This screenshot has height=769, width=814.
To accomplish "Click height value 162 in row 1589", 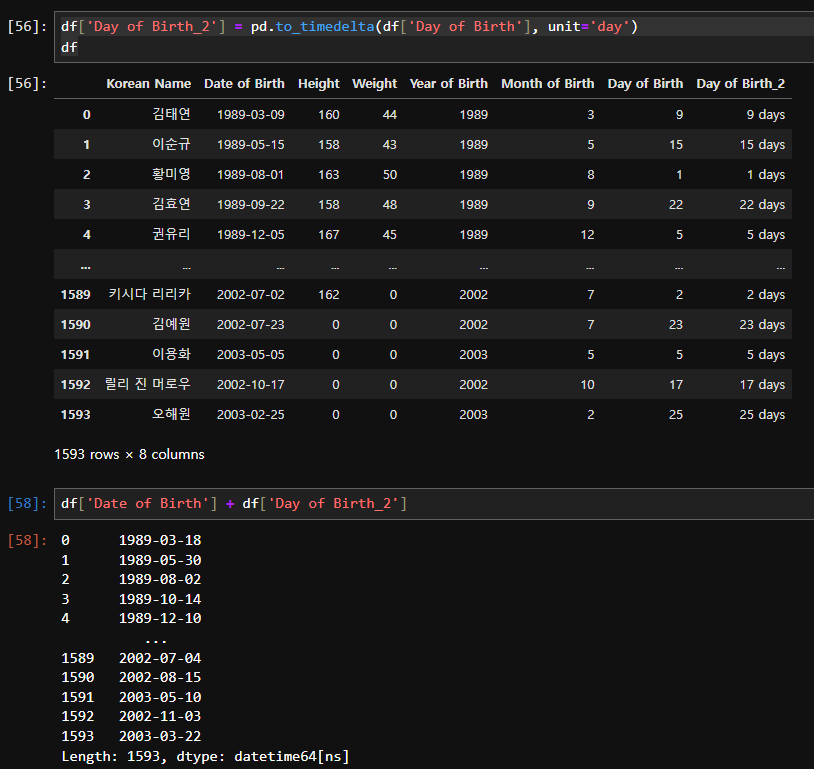I will (329, 295).
